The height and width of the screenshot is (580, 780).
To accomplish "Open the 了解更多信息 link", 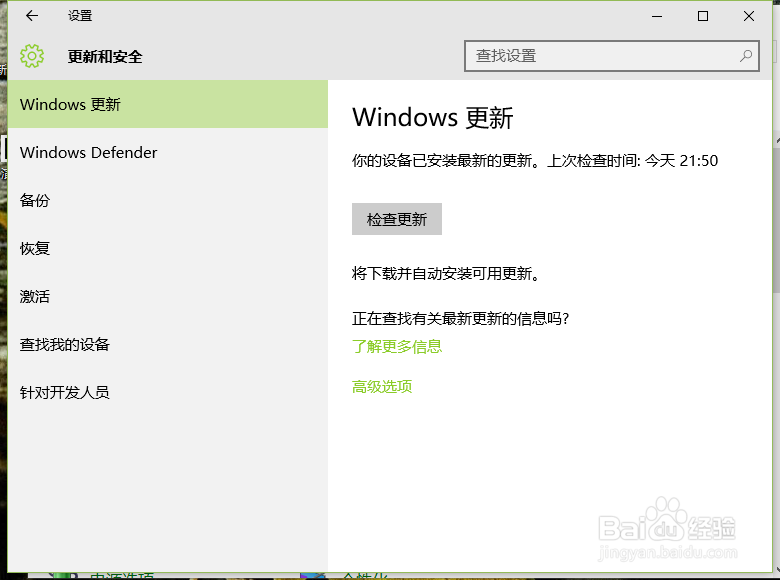I will (396, 346).
